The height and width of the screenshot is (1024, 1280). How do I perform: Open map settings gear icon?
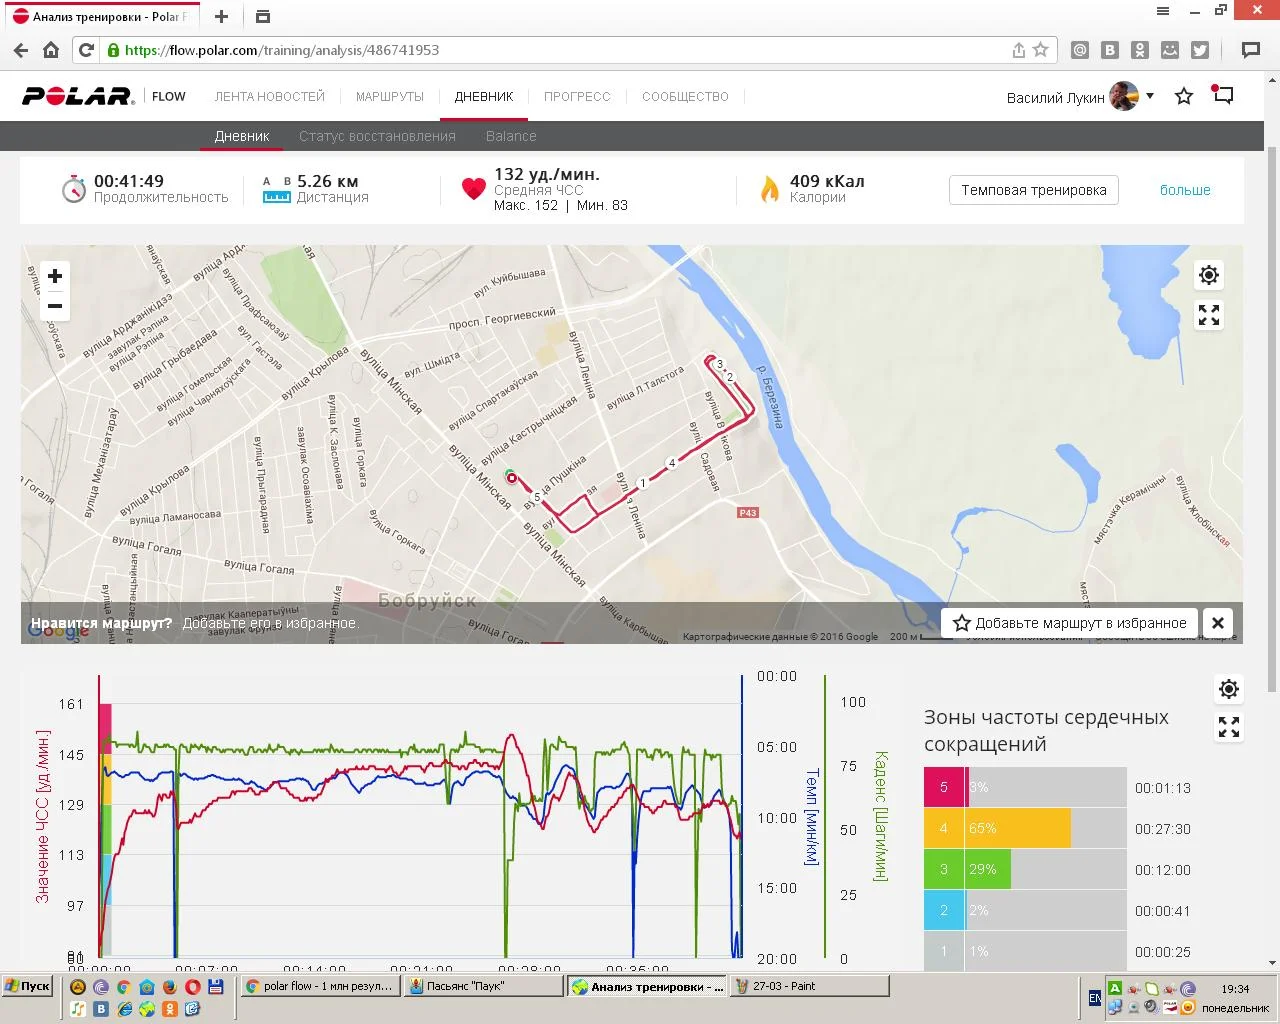coord(1209,275)
